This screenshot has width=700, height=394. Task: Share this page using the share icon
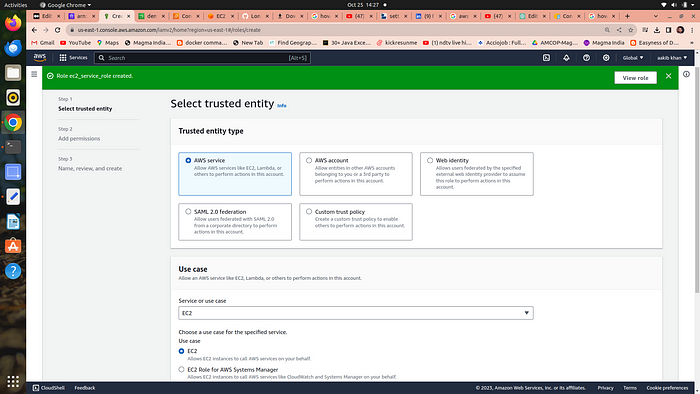619,30
